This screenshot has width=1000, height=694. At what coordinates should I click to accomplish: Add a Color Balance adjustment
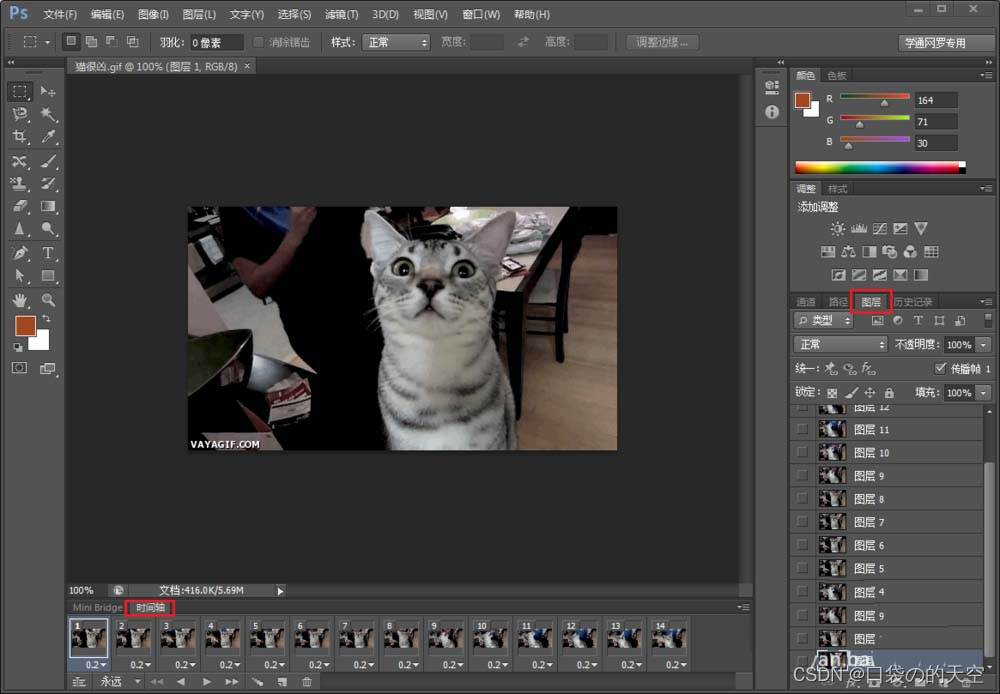(x=848, y=251)
